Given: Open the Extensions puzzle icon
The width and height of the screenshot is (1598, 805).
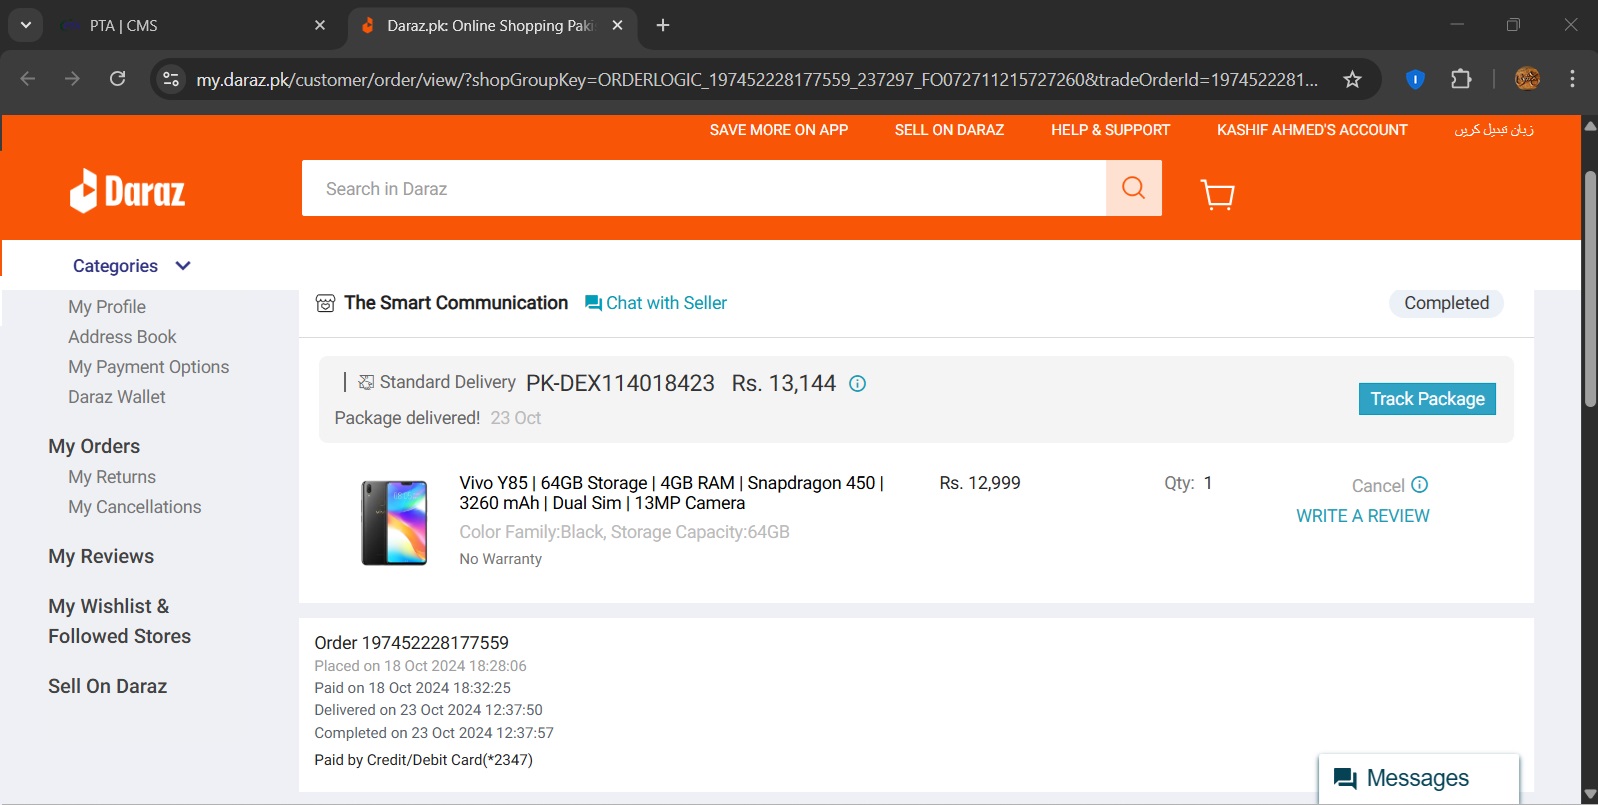Looking at the screenshot, I should pyautogui.click(x=1461, y=79).
